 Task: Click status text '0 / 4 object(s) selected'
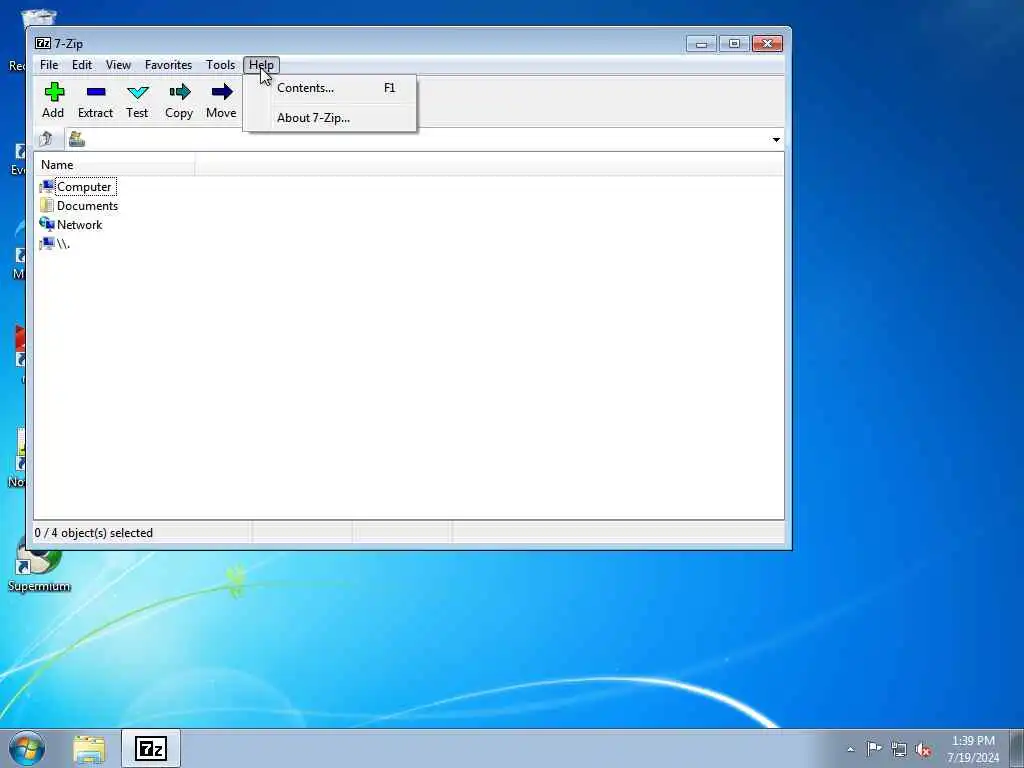[x=93, y=533]
